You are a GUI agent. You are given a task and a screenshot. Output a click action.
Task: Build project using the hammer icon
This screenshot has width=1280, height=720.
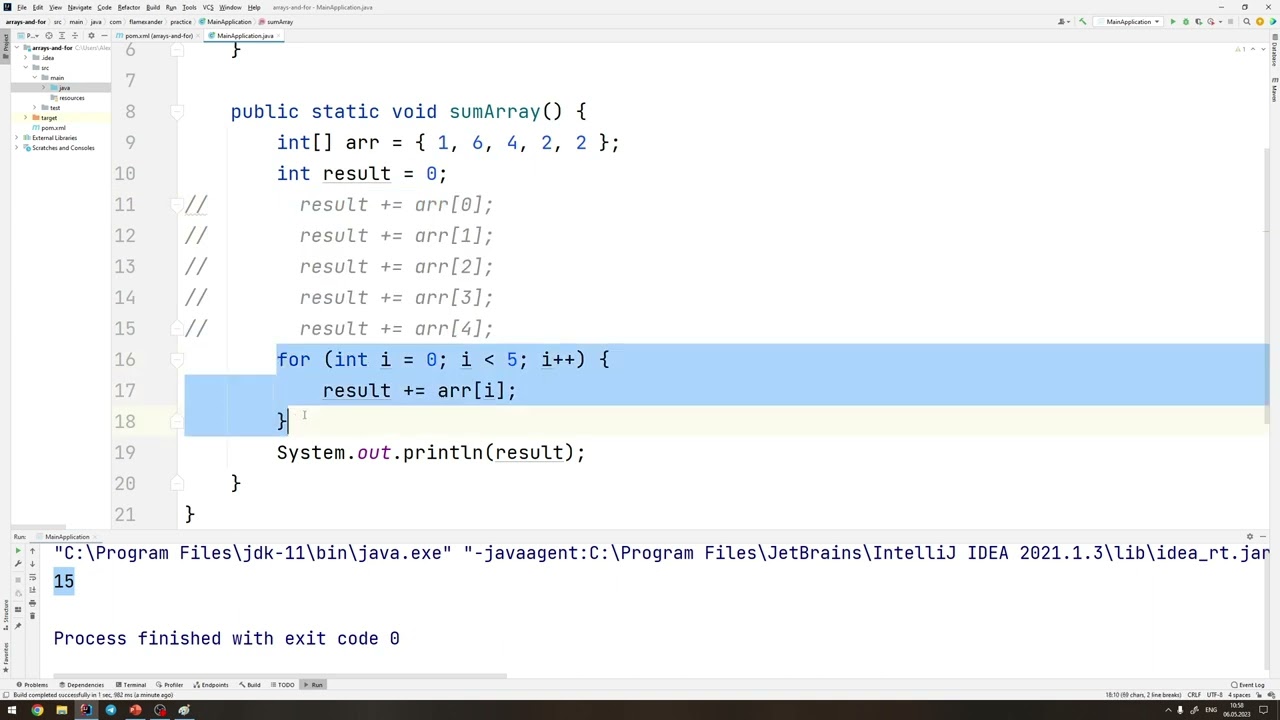(x=1083, y=22)
